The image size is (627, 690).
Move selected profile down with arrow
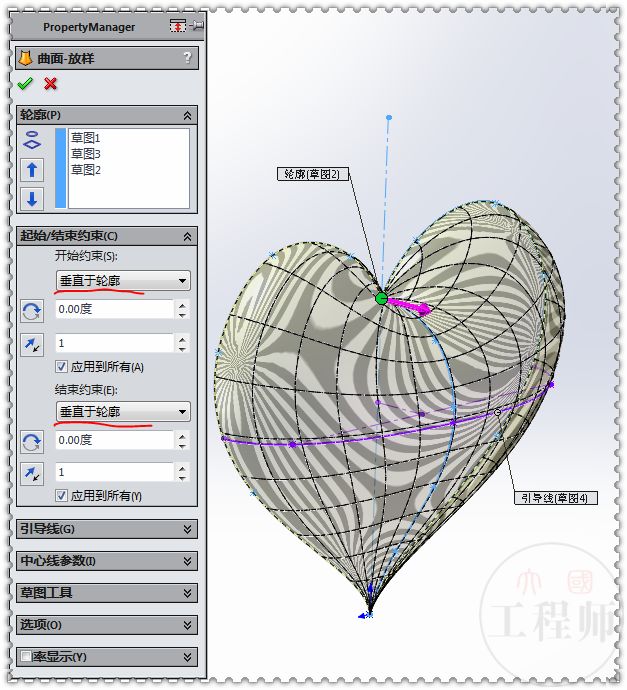click(32, 198)
